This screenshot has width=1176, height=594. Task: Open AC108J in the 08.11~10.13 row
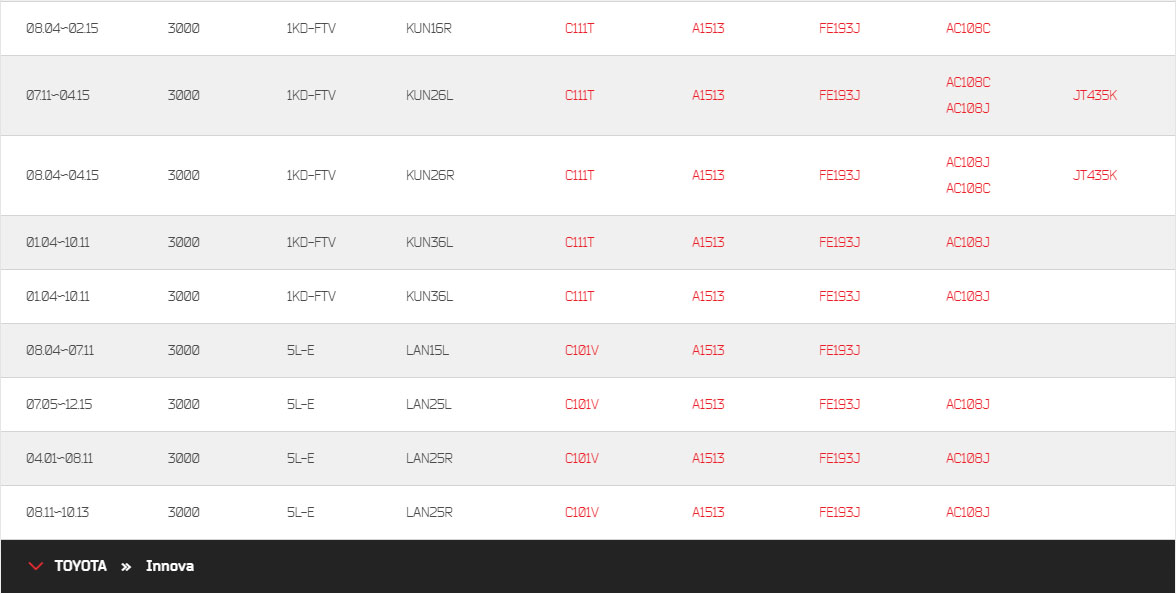pos(968,512)
